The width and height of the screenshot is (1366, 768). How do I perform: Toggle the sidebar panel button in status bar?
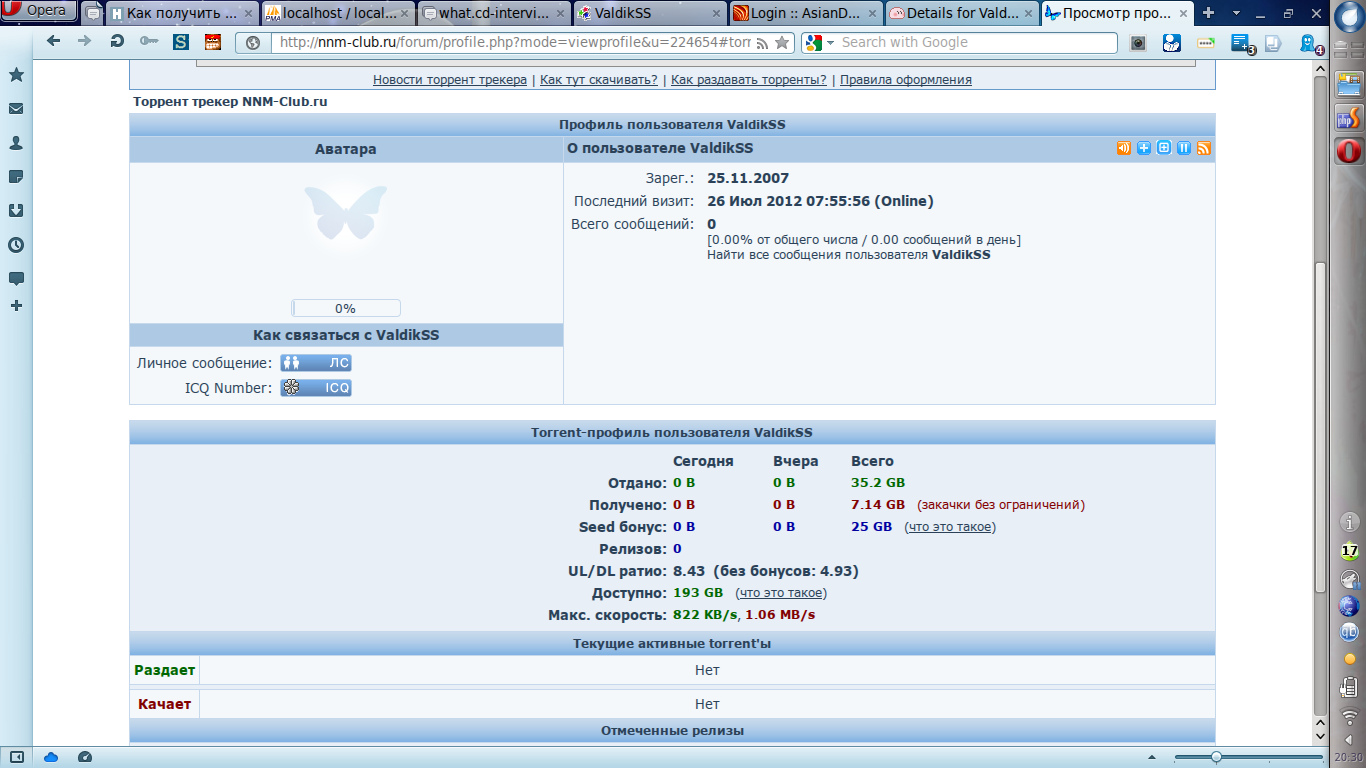pos(16,757)
